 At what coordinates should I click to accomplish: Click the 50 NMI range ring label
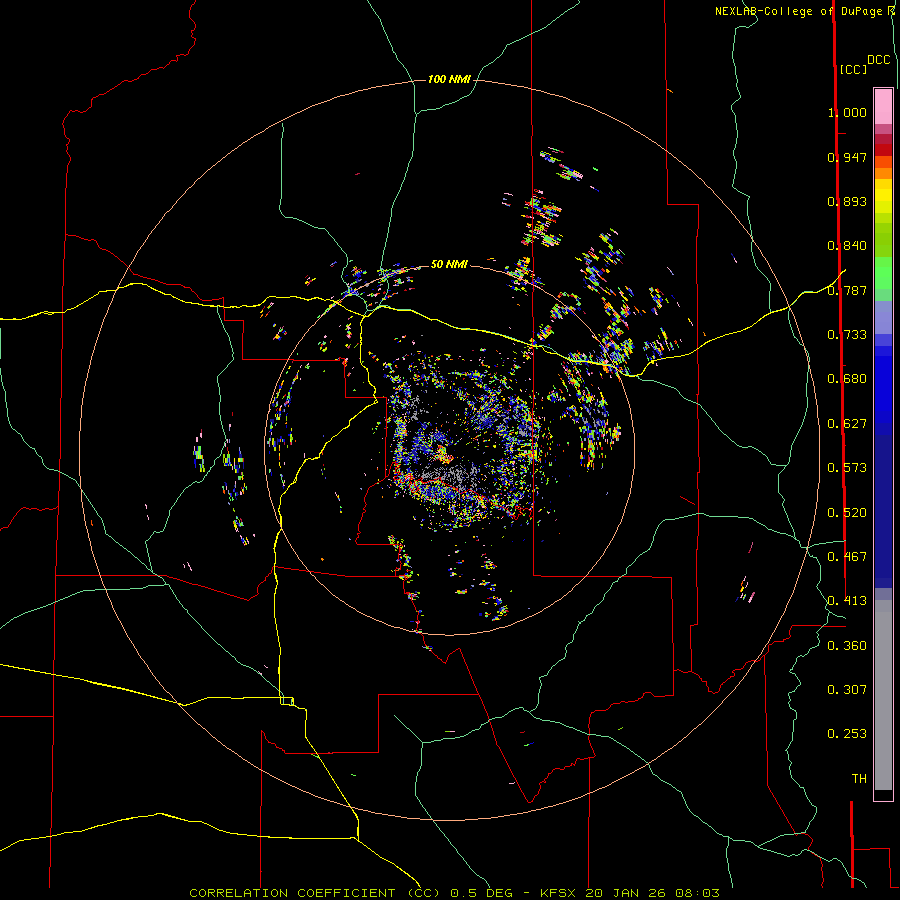pyautogui.click(x=449, y=264)
